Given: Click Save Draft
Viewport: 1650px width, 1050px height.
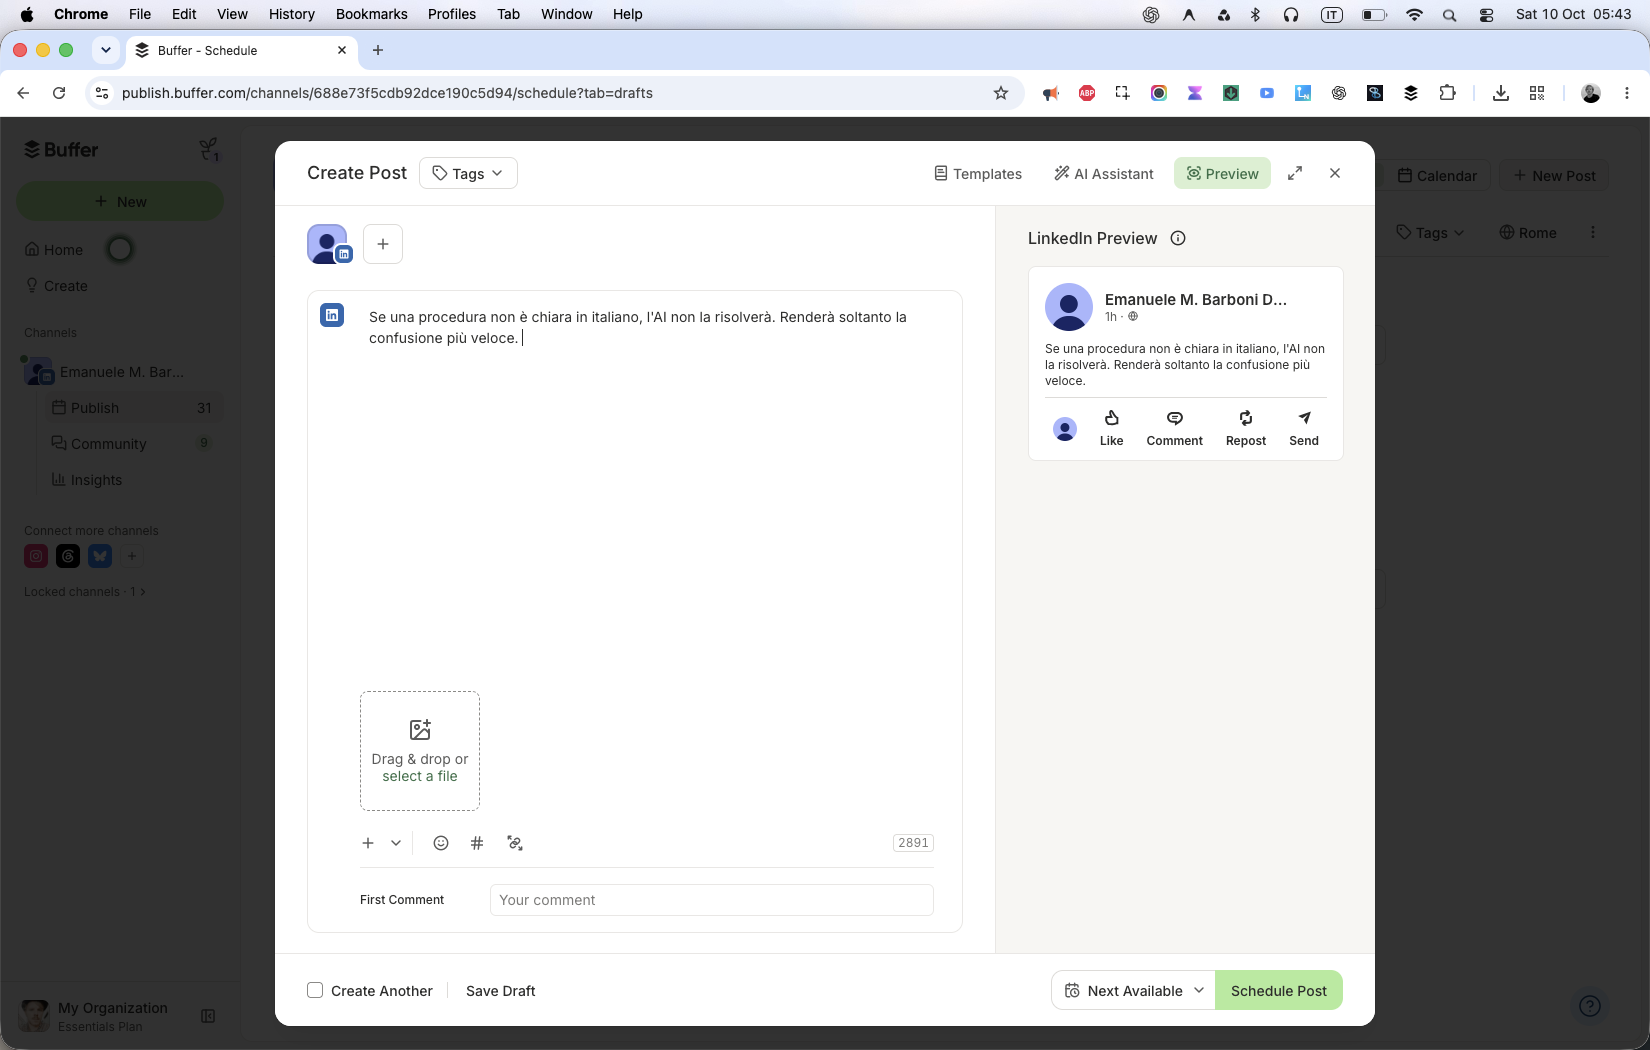Looking at the screenshot, I should 501,990.
